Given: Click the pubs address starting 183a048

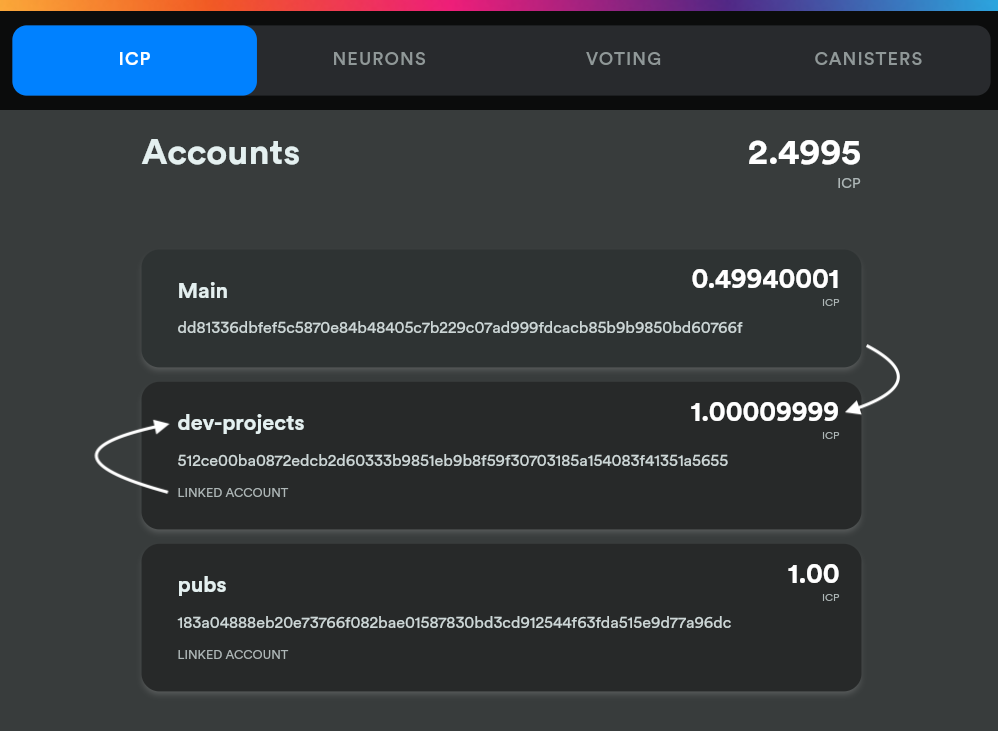Looking at the screenshot, I should coord(454,623).
